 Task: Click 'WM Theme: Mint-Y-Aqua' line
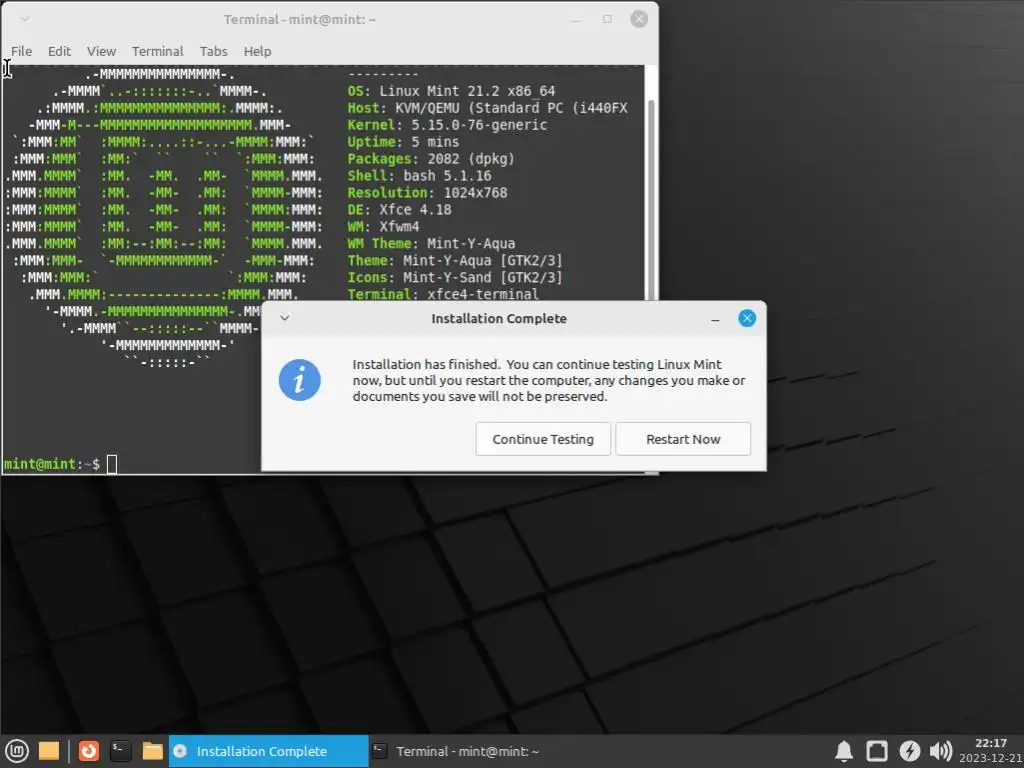point(431,244)
